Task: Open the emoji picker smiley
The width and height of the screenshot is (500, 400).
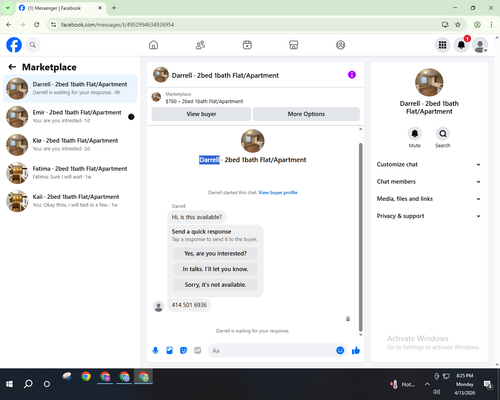Action: pyautogui.click(x=340, y=350)
